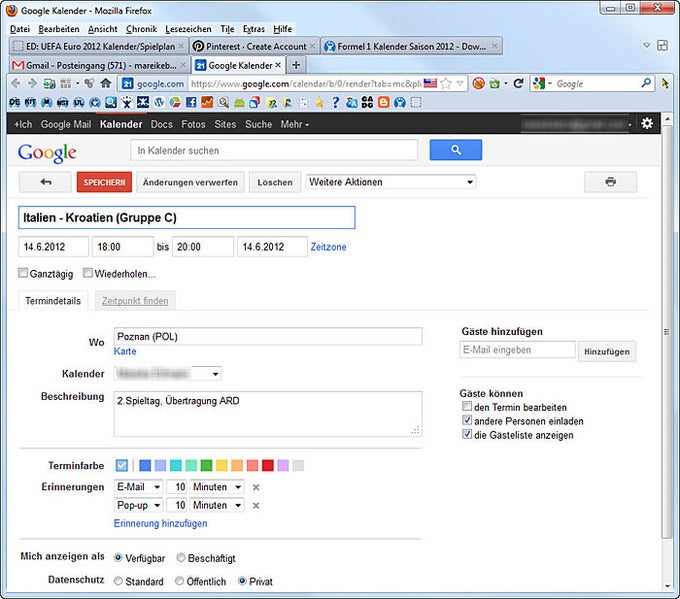
Task: Allow guests: den Termin bearbeiten
Action: pos(467,406)
